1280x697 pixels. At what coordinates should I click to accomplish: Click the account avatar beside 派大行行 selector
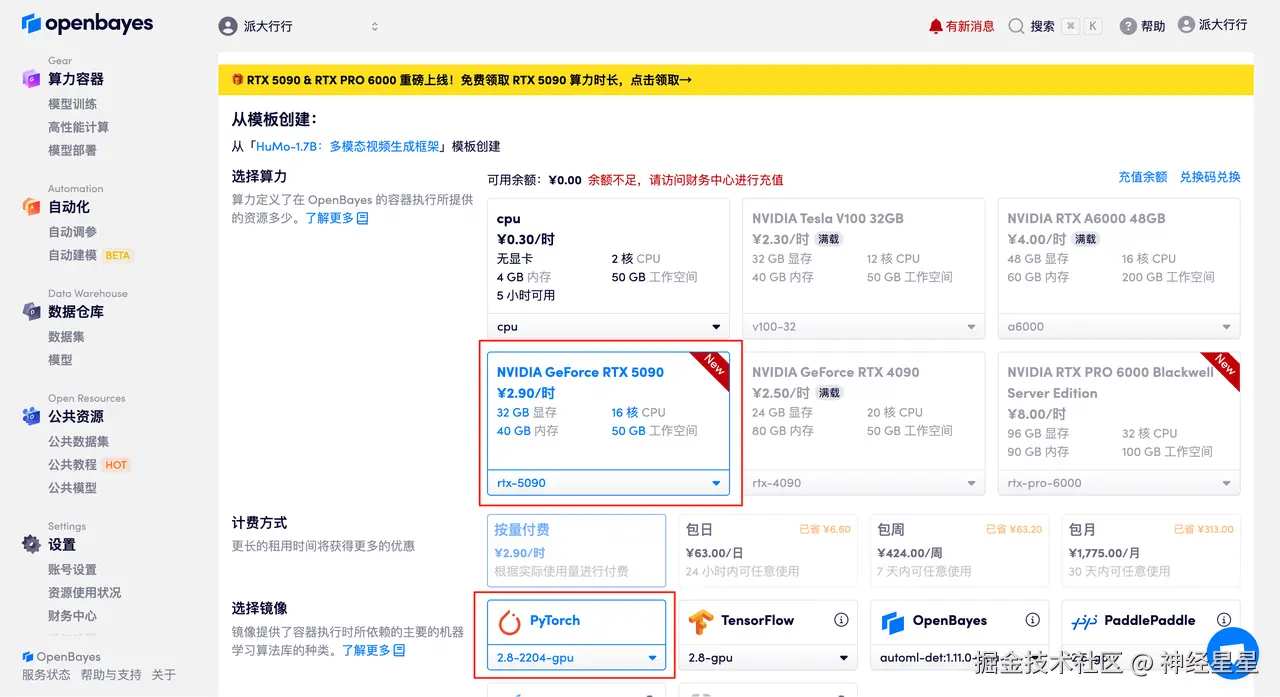228,26
